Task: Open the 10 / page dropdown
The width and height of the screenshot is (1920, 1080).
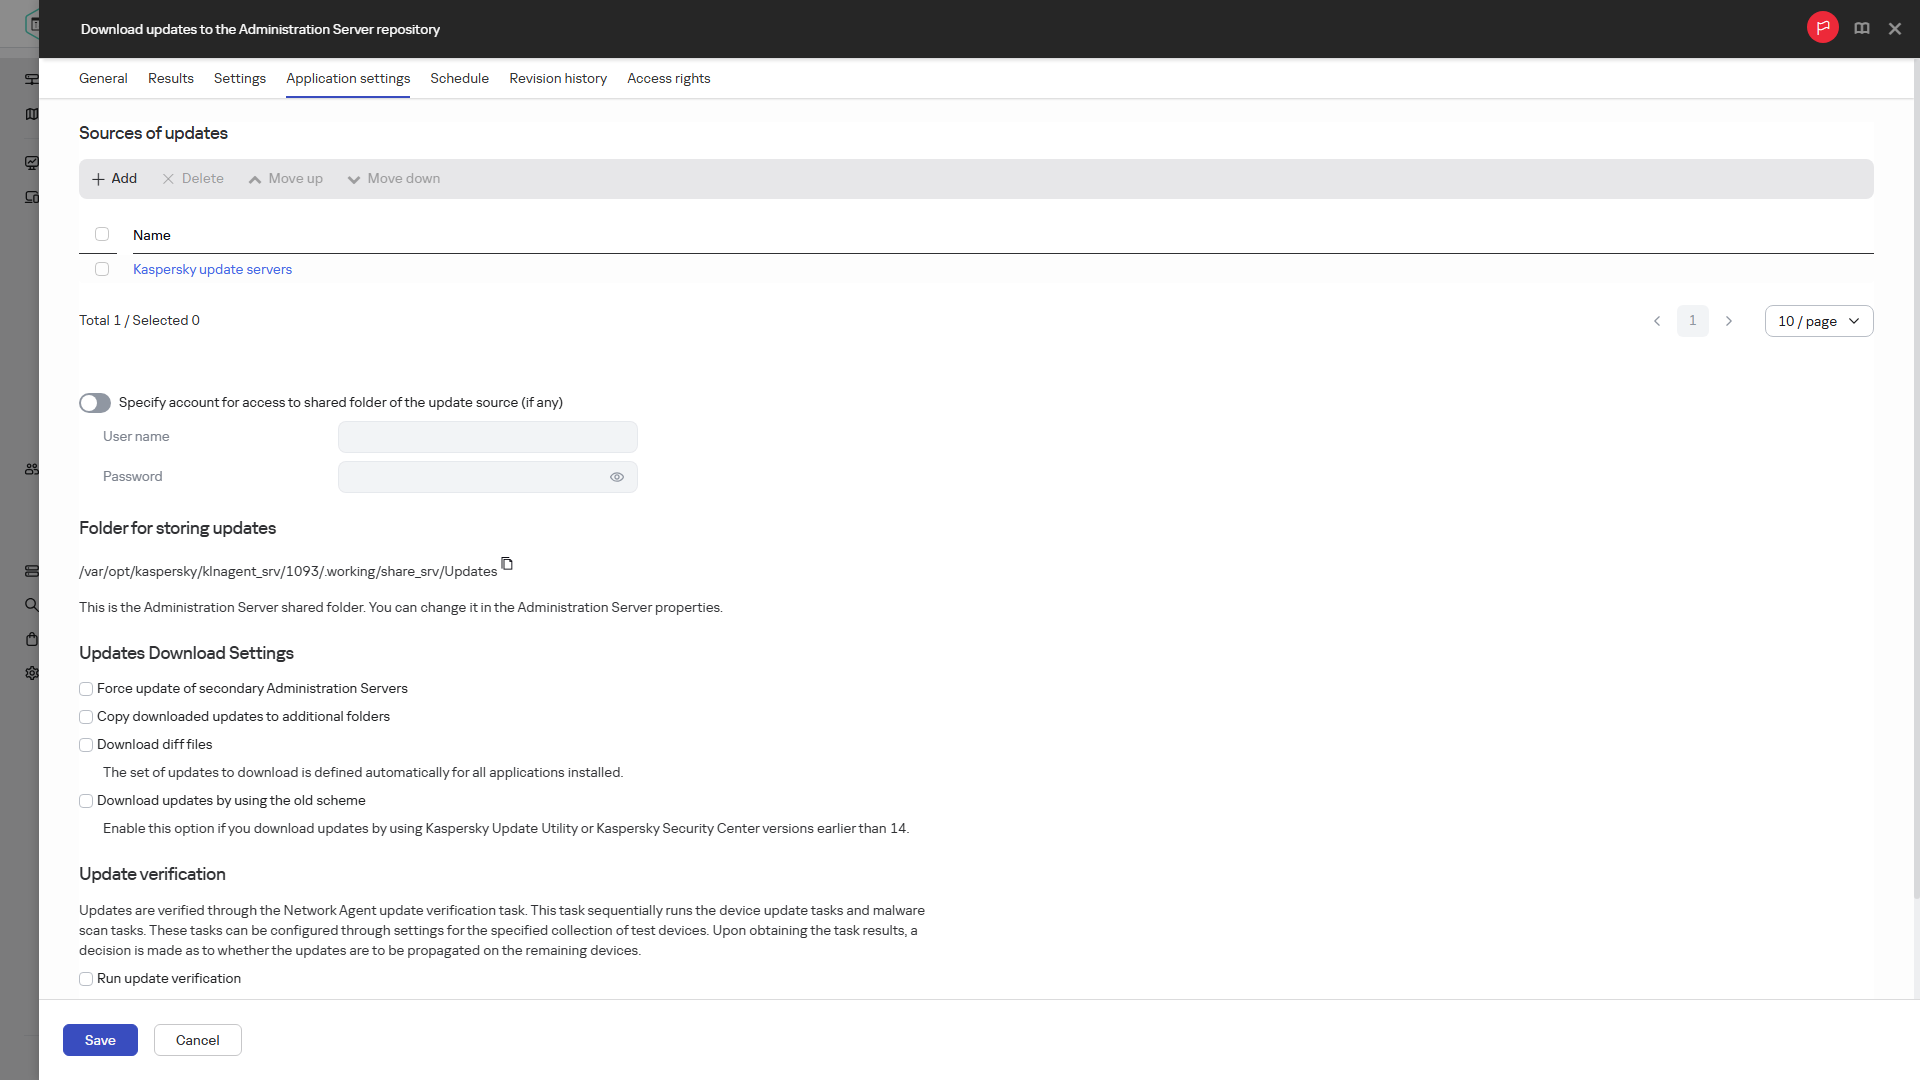Action: (1819, 321)
